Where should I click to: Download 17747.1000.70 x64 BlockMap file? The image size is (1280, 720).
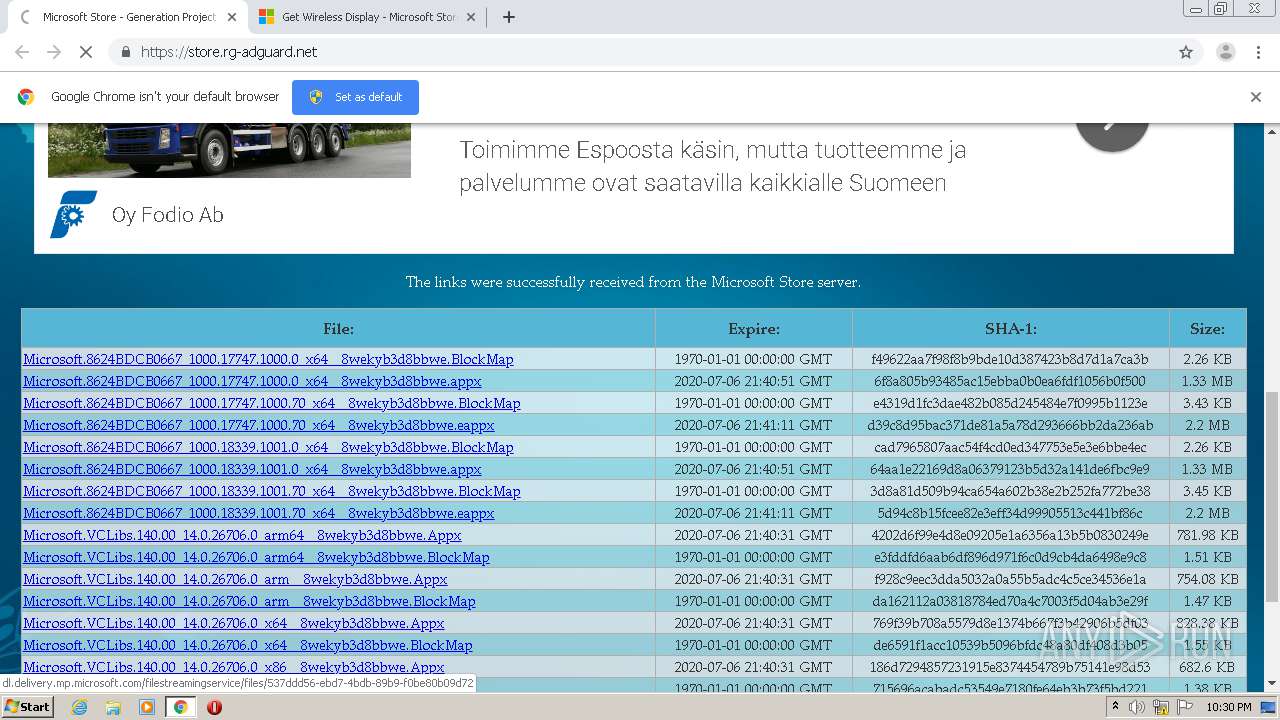[x=272, y=403]
